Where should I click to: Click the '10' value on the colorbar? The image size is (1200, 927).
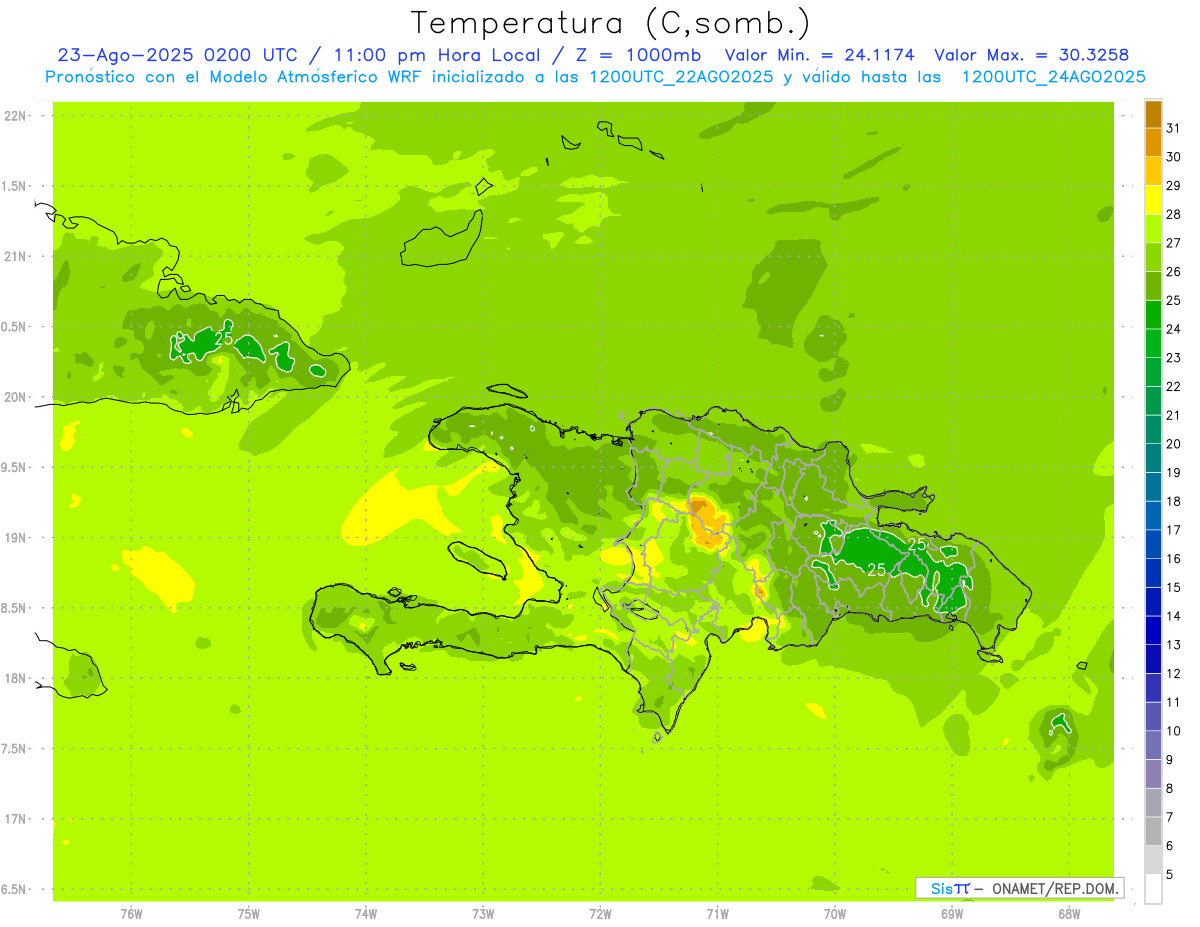click(1174, 731)
